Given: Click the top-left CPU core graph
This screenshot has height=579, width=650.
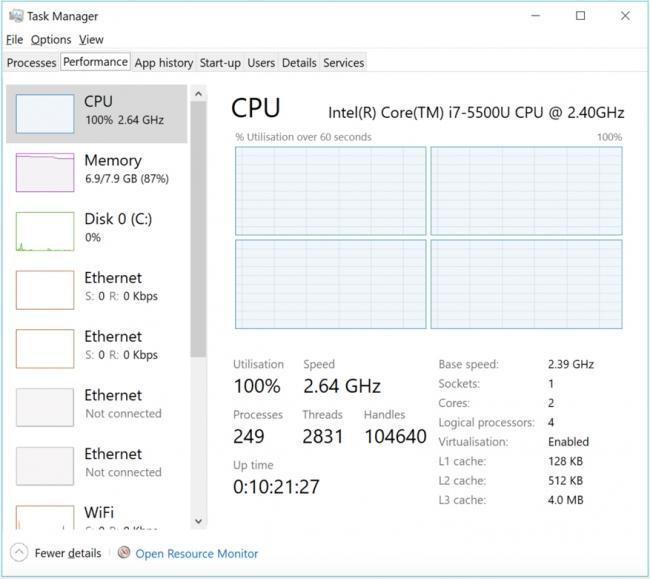Looking at the screenshot, I should pos(330,191).
